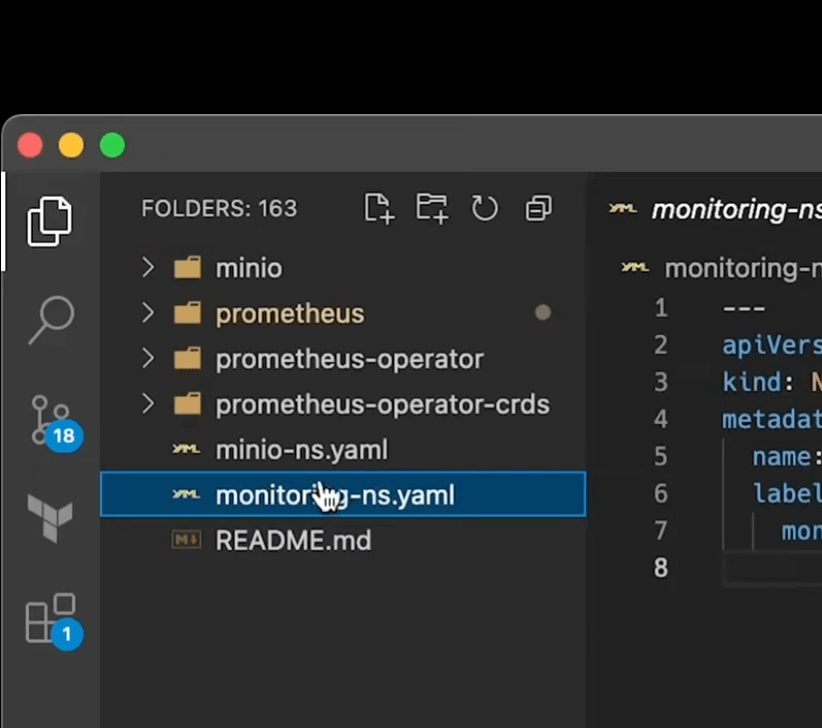
Task: Click the New File icon in explorer header
Action: coord(379,209)
